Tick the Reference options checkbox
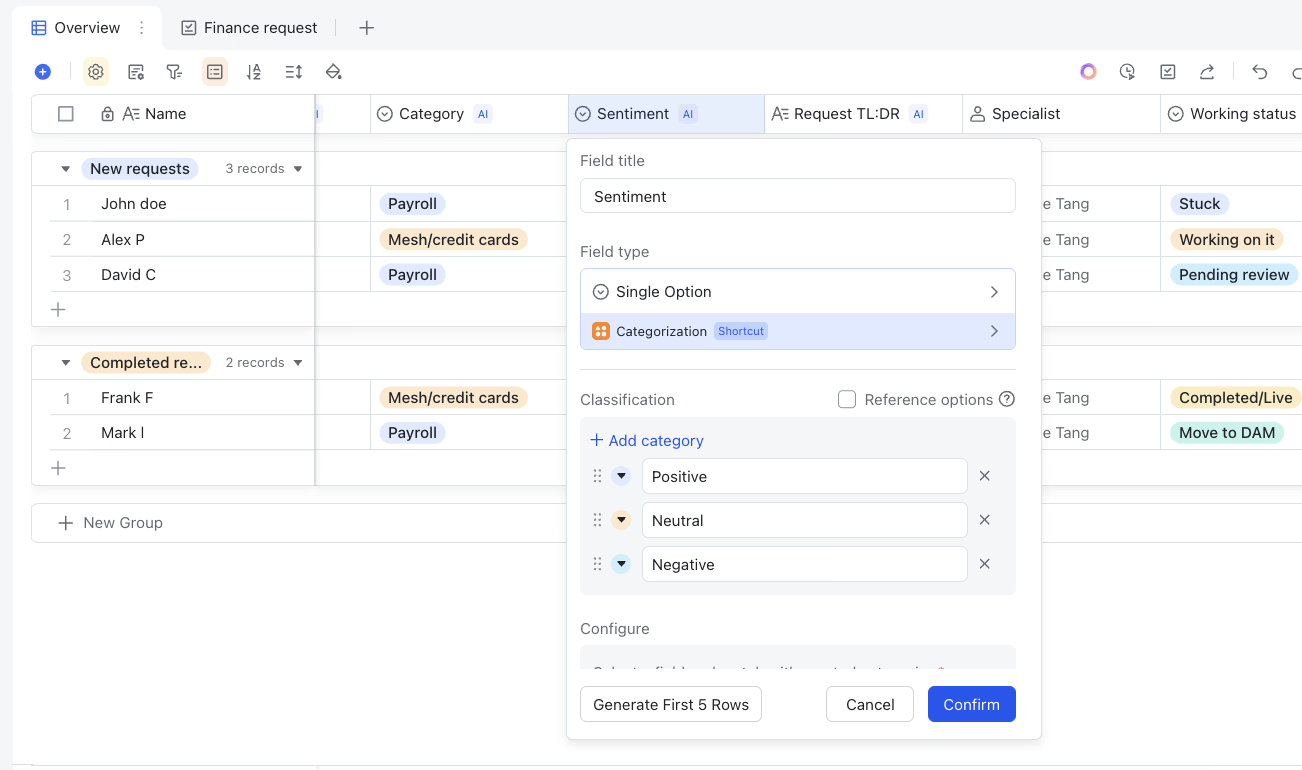The height and width of the screenshot is (770, 1302). pyautogui.click(x=847, y=400)
